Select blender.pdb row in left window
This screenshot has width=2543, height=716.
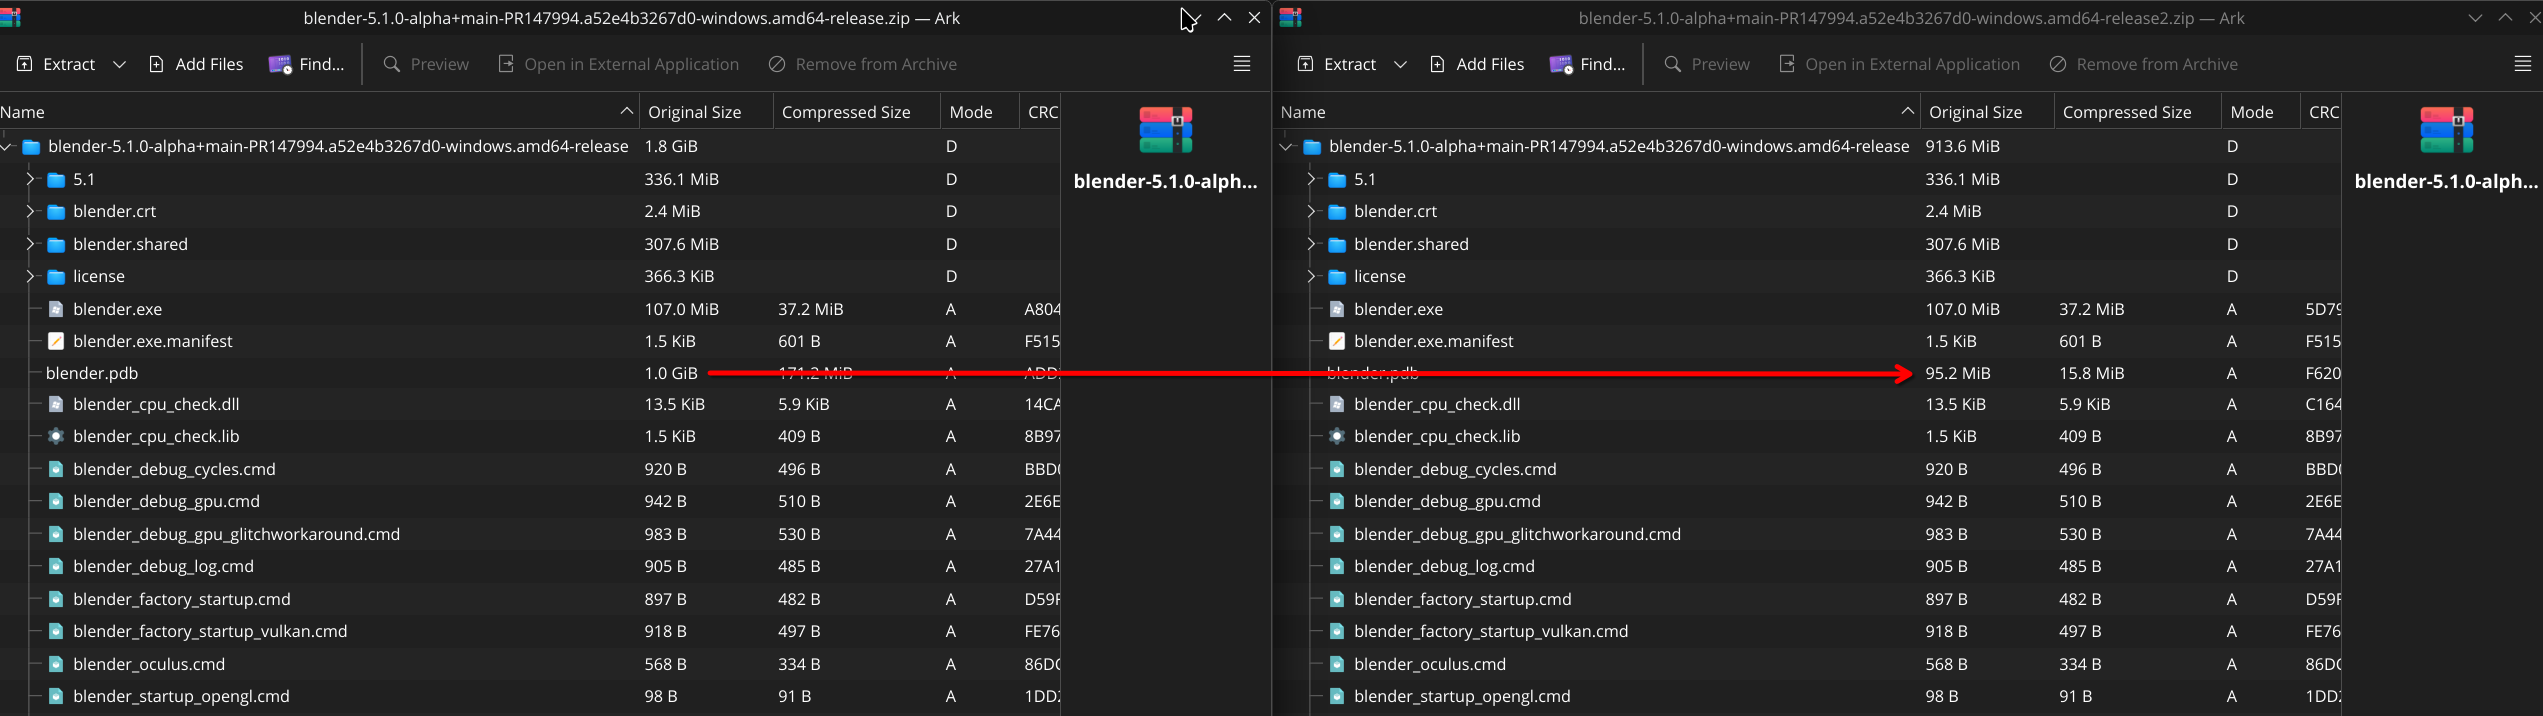92,373
